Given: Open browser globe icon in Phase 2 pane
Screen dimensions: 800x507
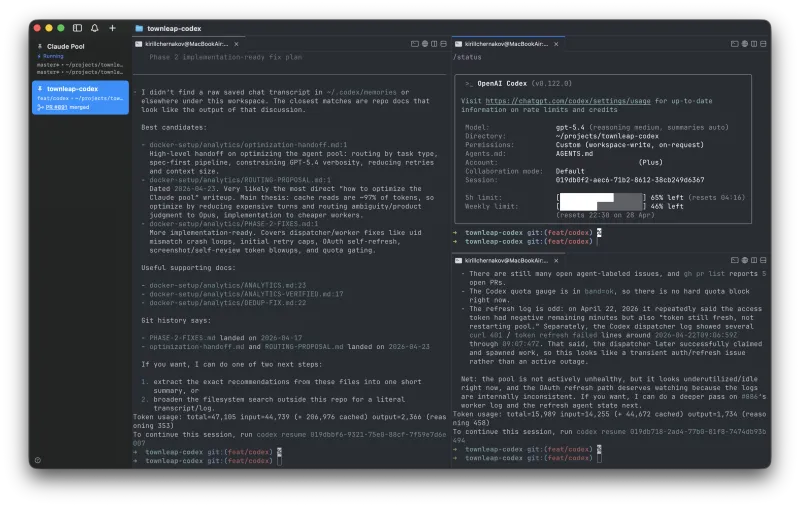Looking at the screenshot, I should 424,44.
